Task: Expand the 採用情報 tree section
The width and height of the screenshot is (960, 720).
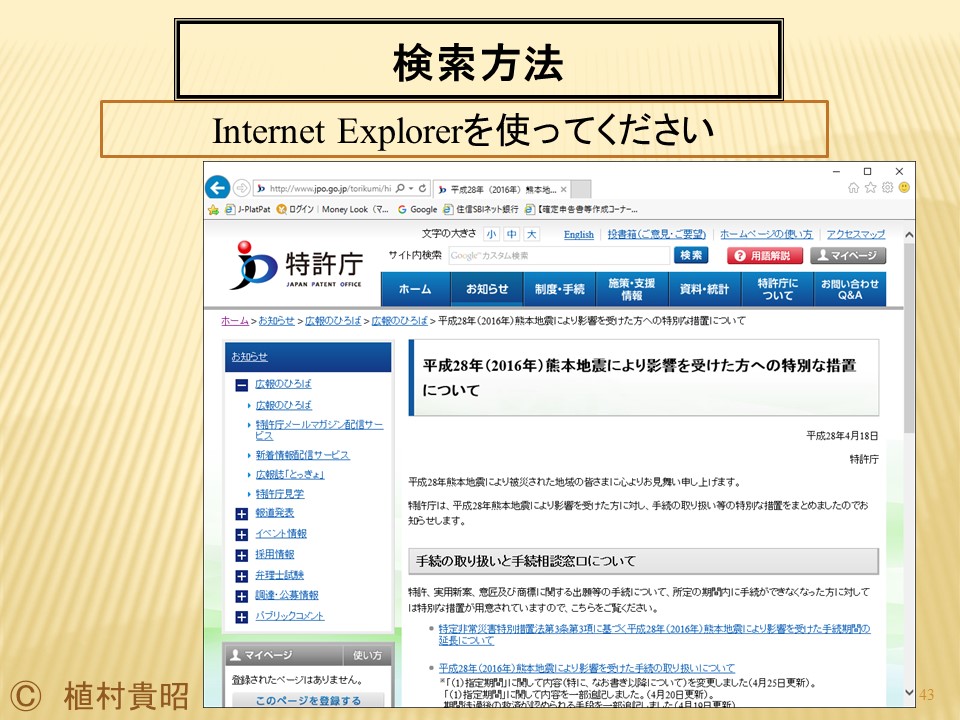Action: [242, 555]
